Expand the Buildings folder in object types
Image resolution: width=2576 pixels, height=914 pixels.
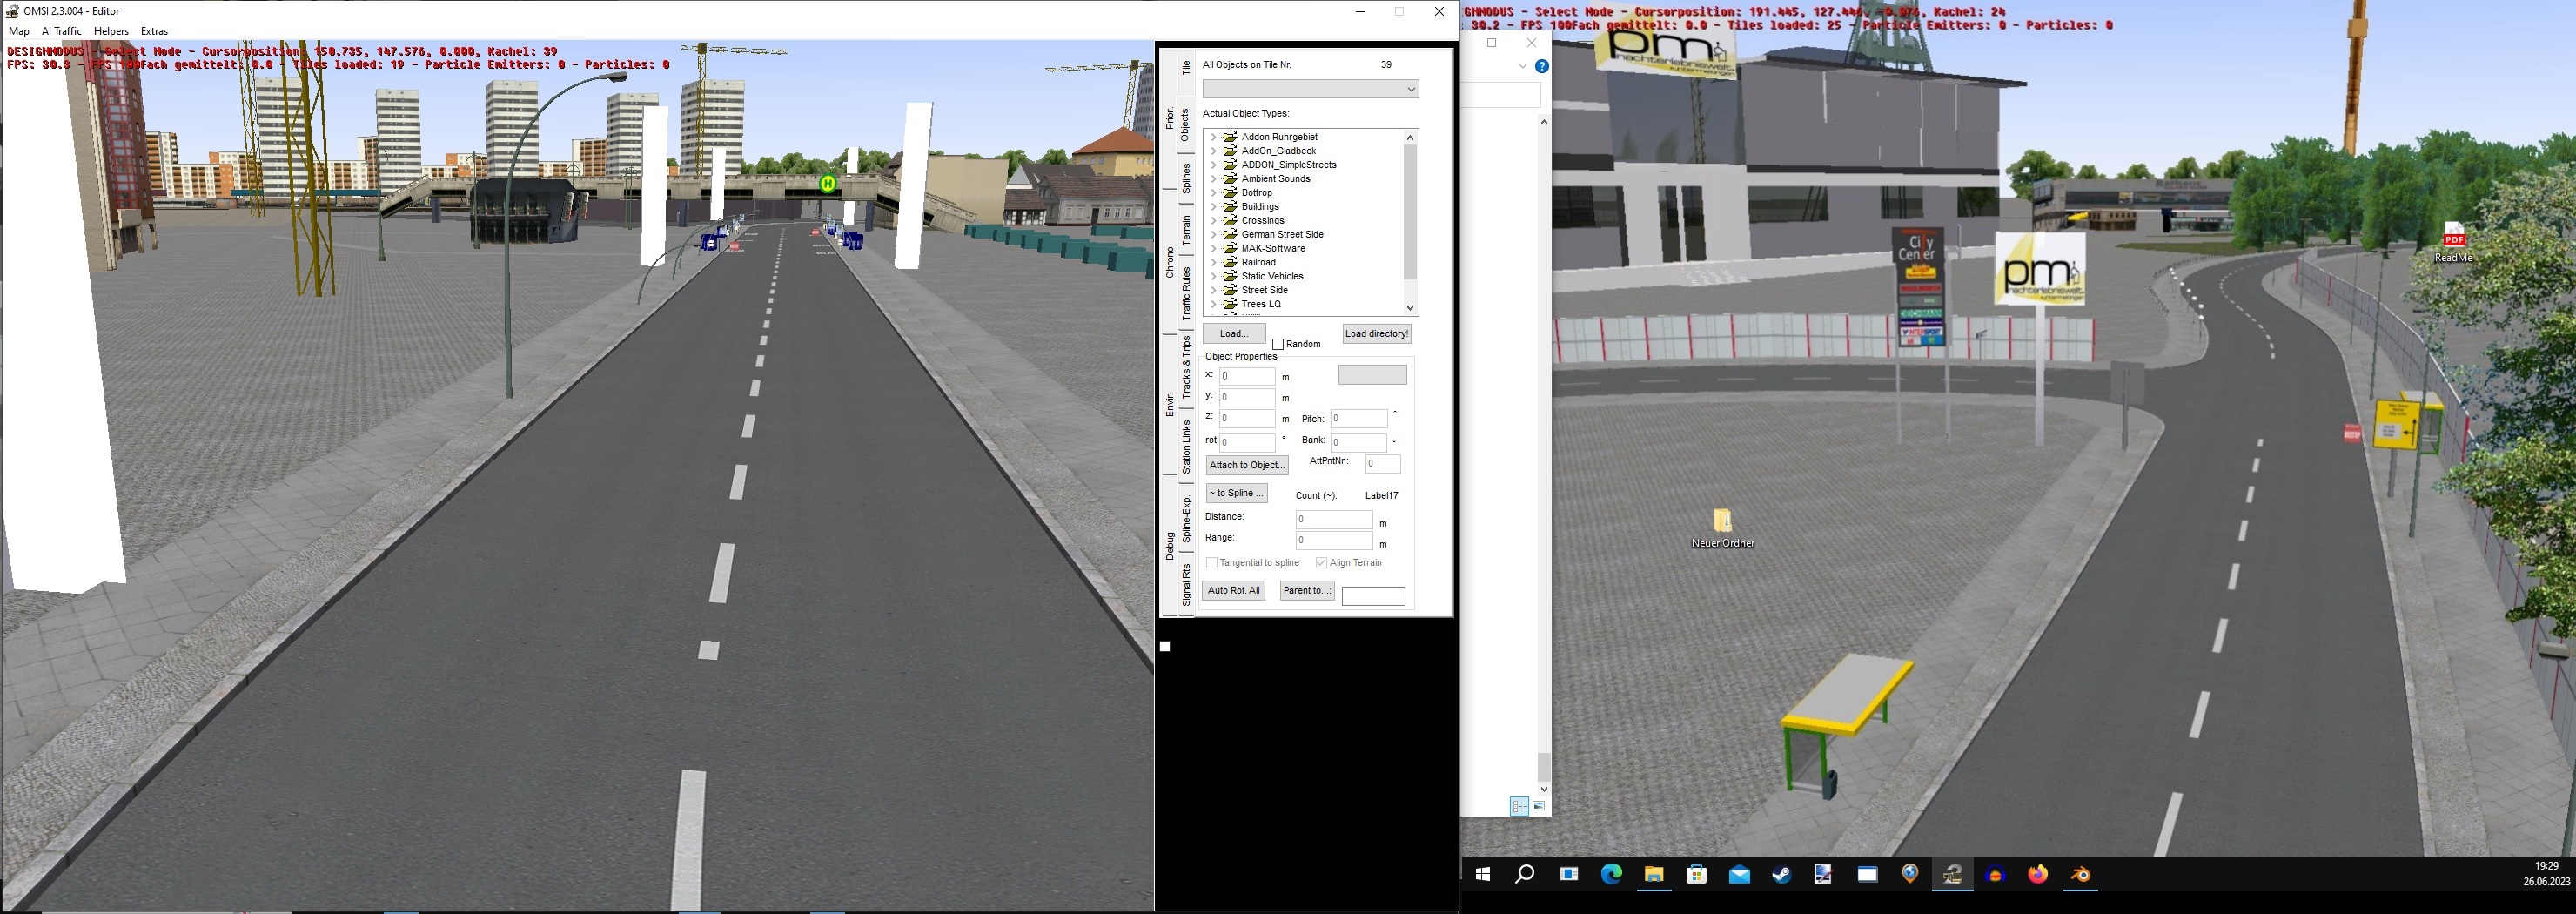pos(1213,207)
